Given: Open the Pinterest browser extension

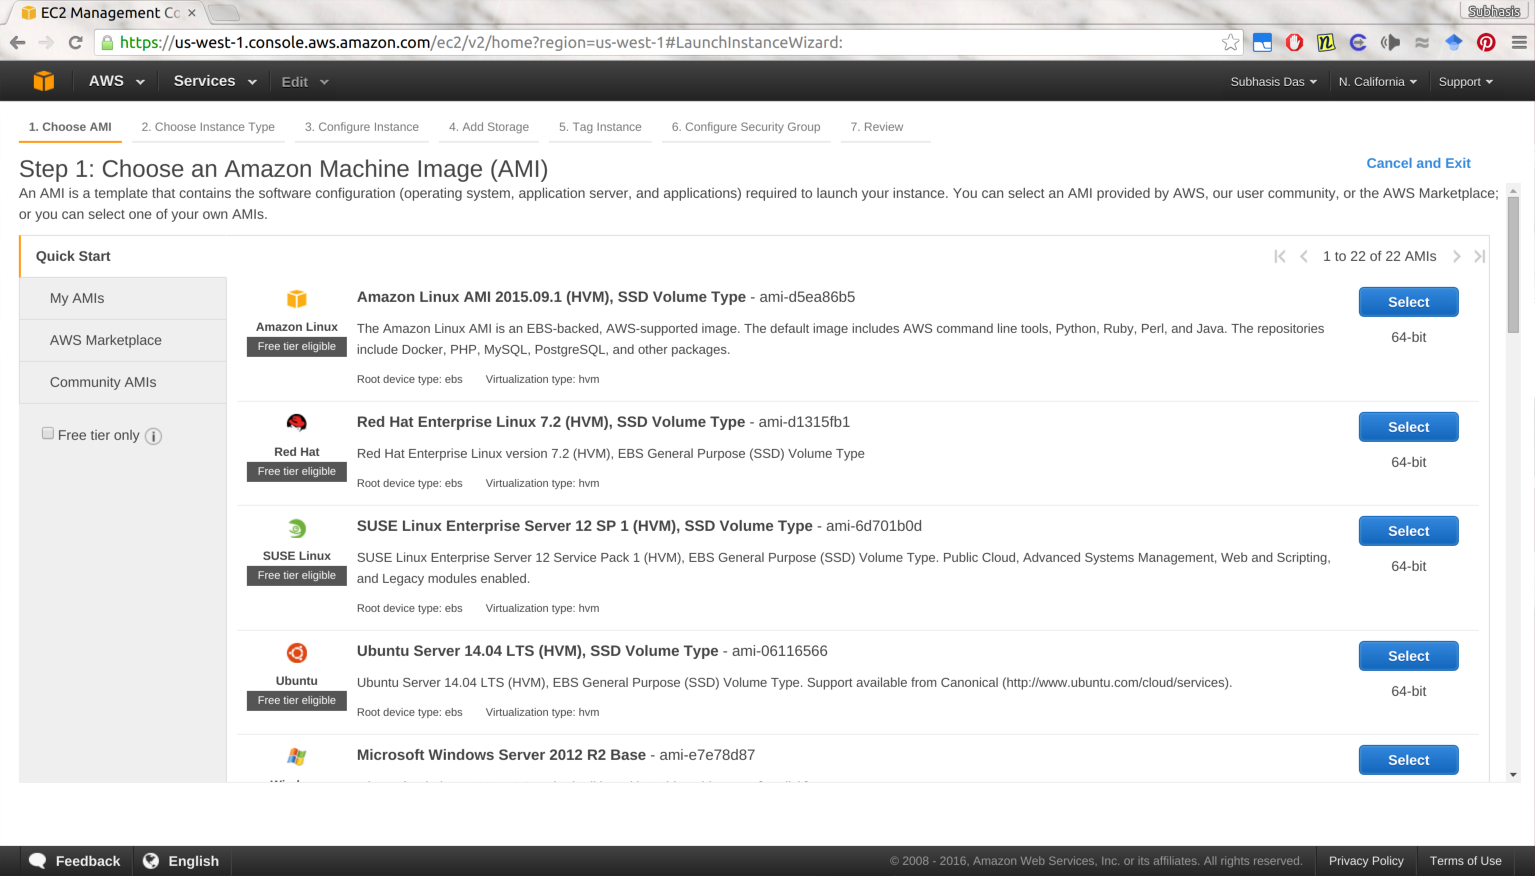Looking at the screenshot, I should click(1486, 42).
